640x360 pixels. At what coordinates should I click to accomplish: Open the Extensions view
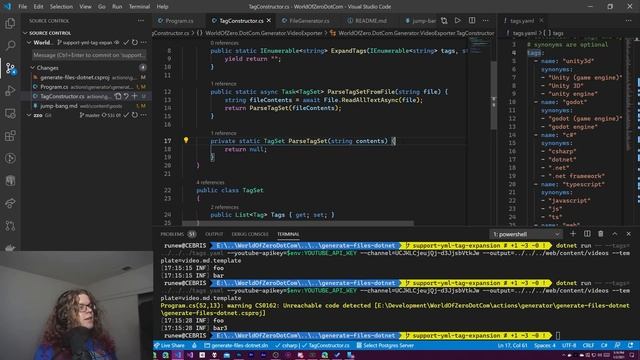pos(10,136)
